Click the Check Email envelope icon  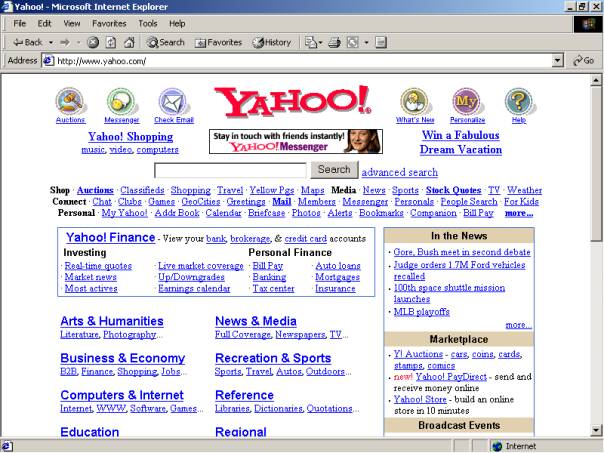pos(173,101)
